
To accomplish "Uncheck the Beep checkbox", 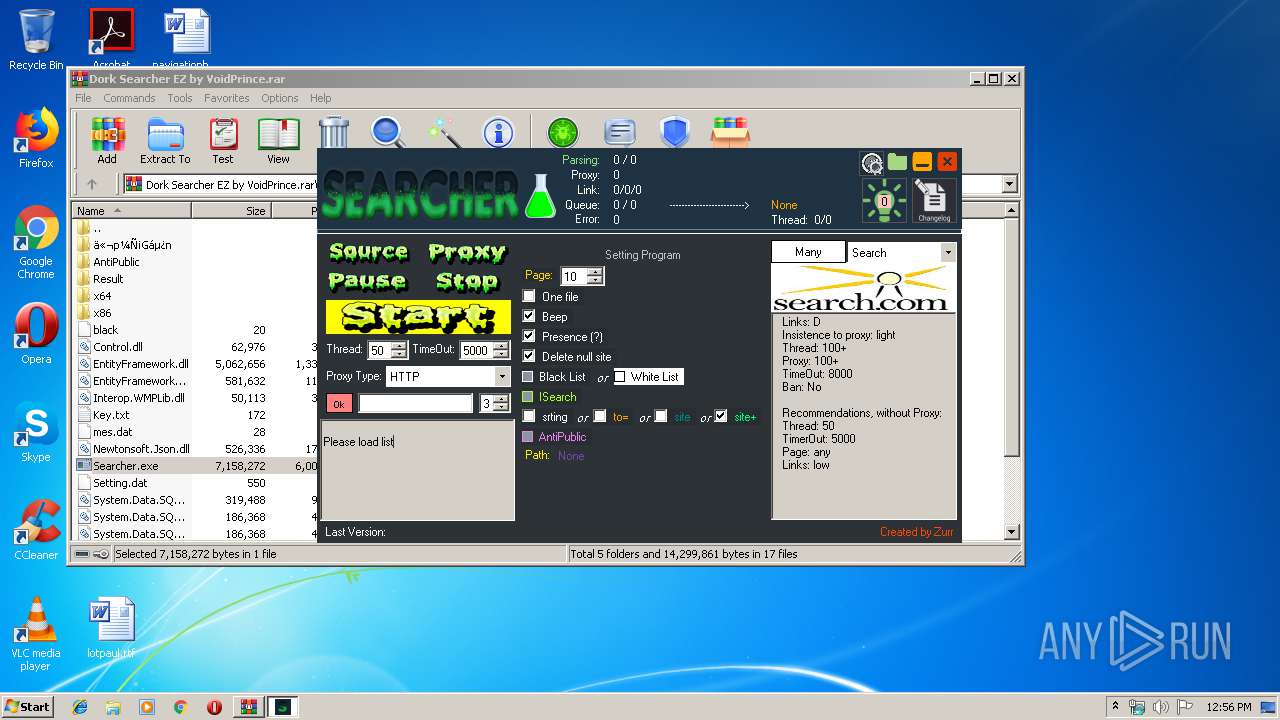I will pos(530,316).
